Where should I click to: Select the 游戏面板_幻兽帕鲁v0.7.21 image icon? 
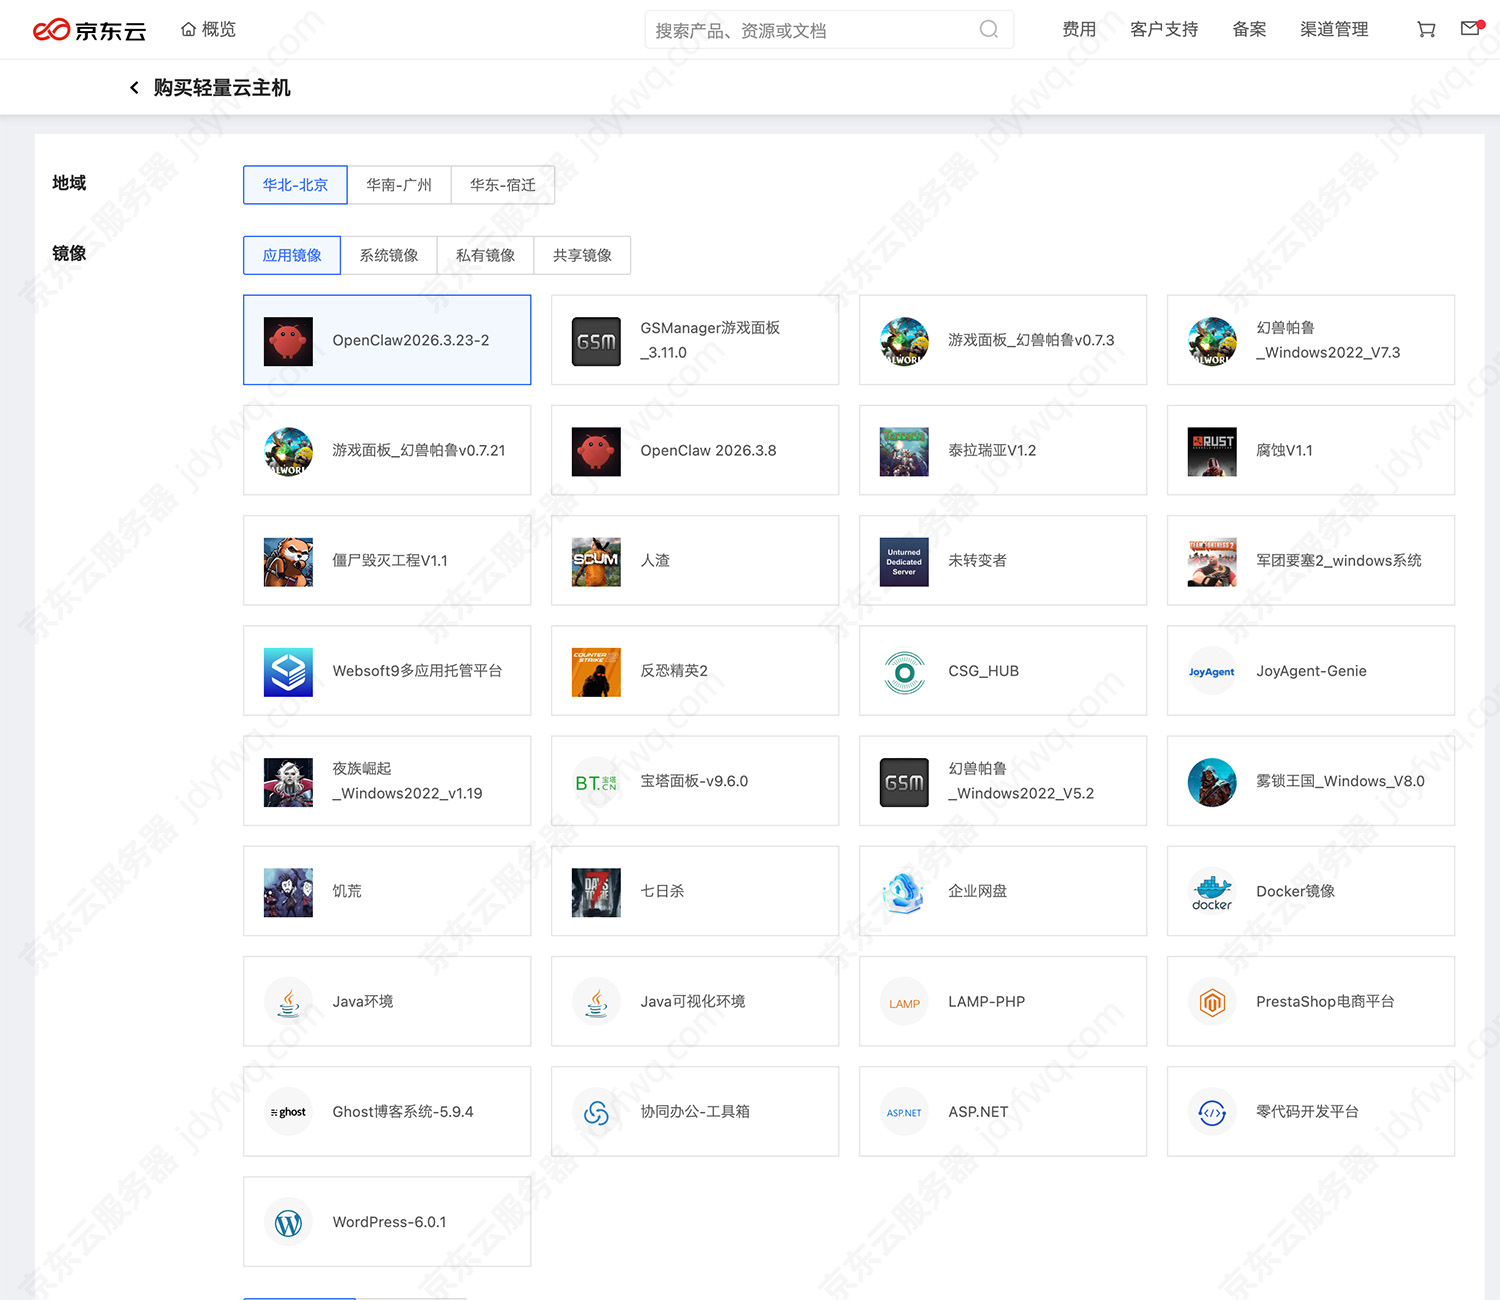point(288,451)
